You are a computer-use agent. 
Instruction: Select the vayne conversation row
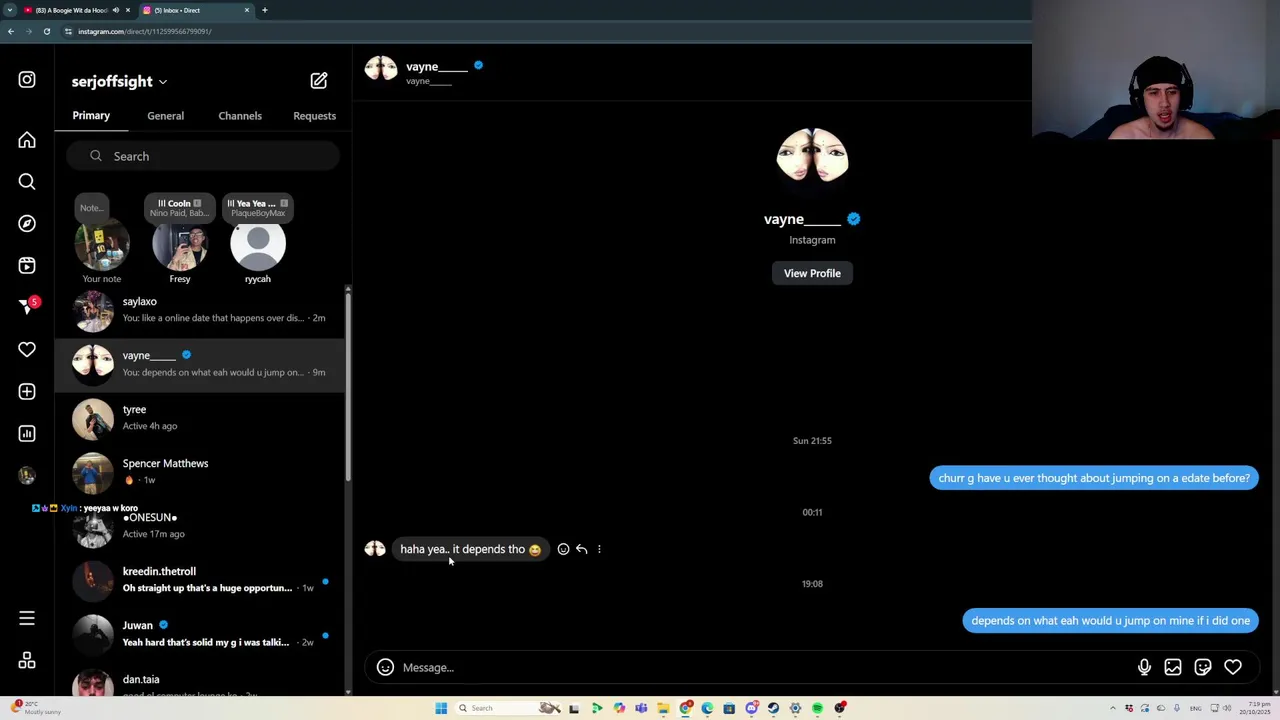tap(200, 364)
